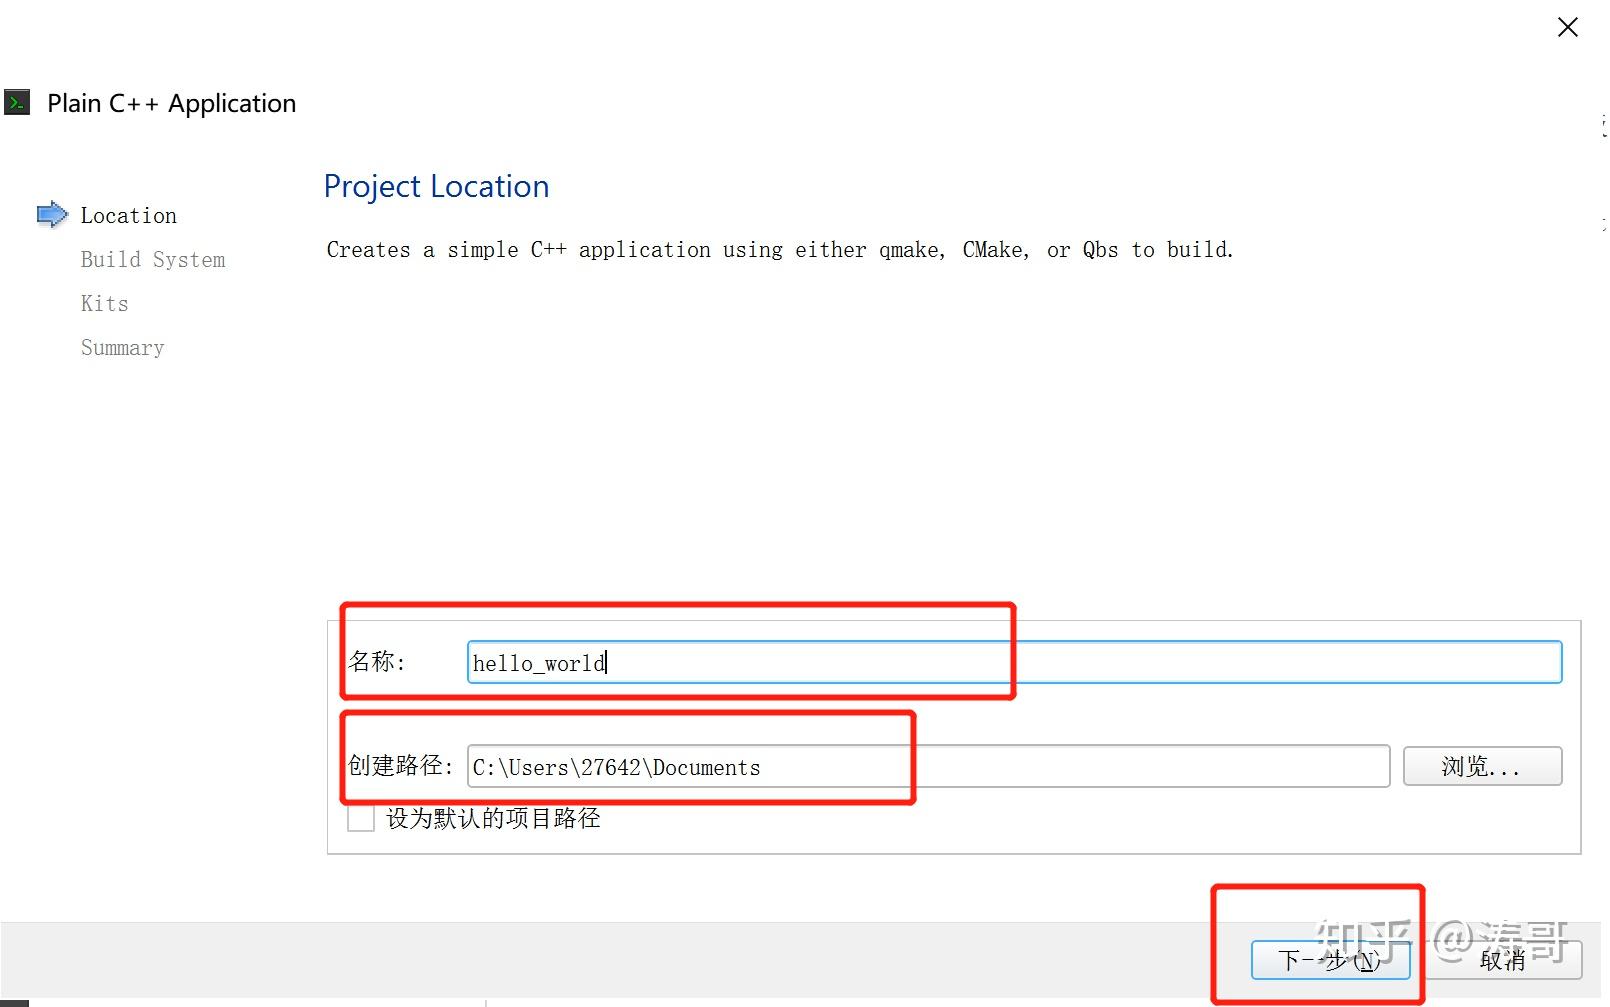The width and height of the screenshot is (1610, 1007).
Task: Click the blue arrow beside Location
Action: 52,214
